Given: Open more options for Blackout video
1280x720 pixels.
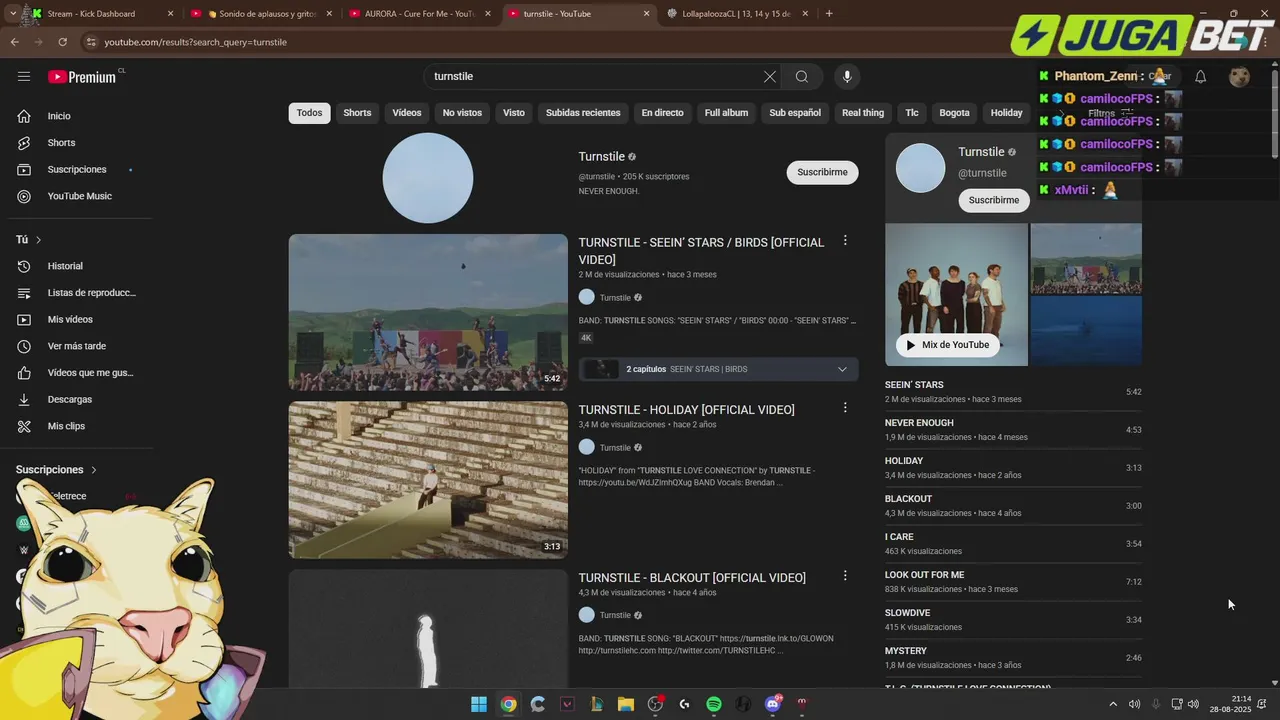Looking at the screenshot, I should 845,576.
